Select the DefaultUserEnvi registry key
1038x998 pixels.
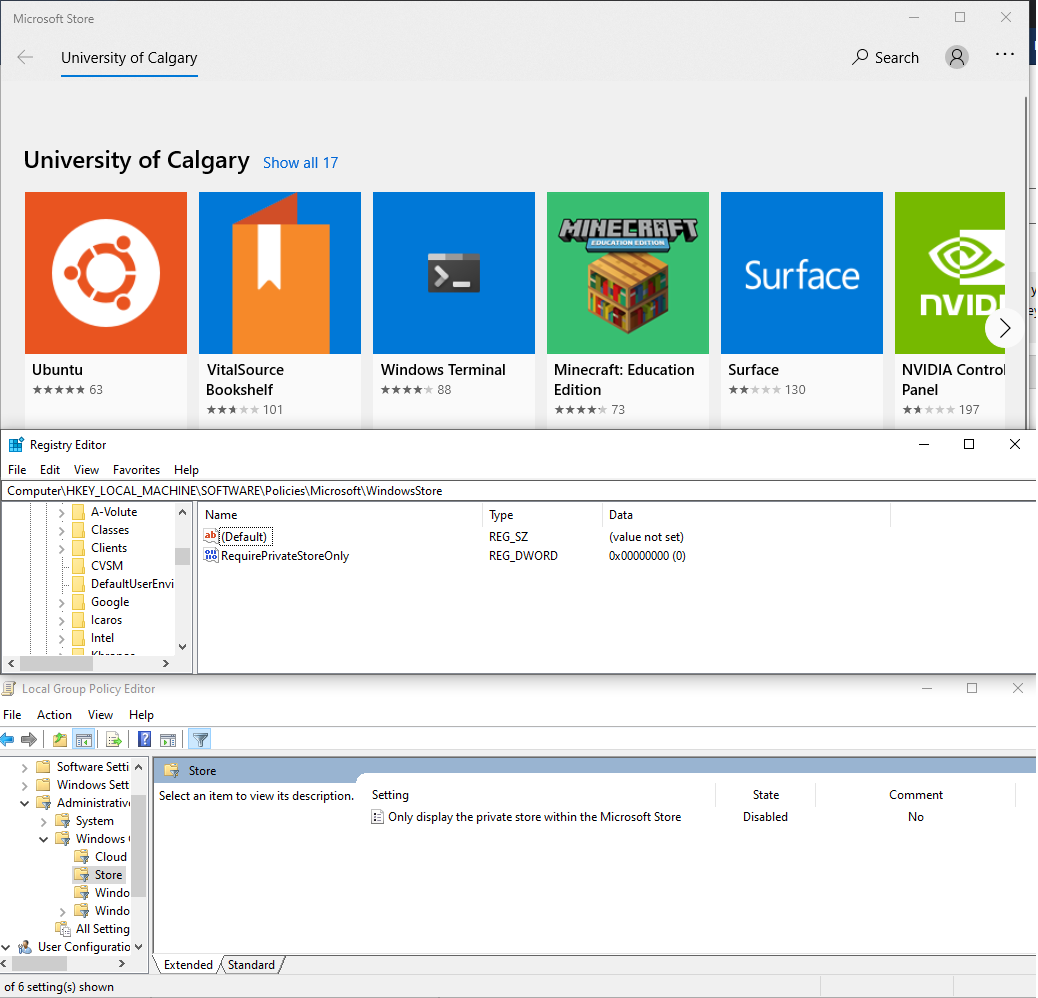tap(123, 584)
